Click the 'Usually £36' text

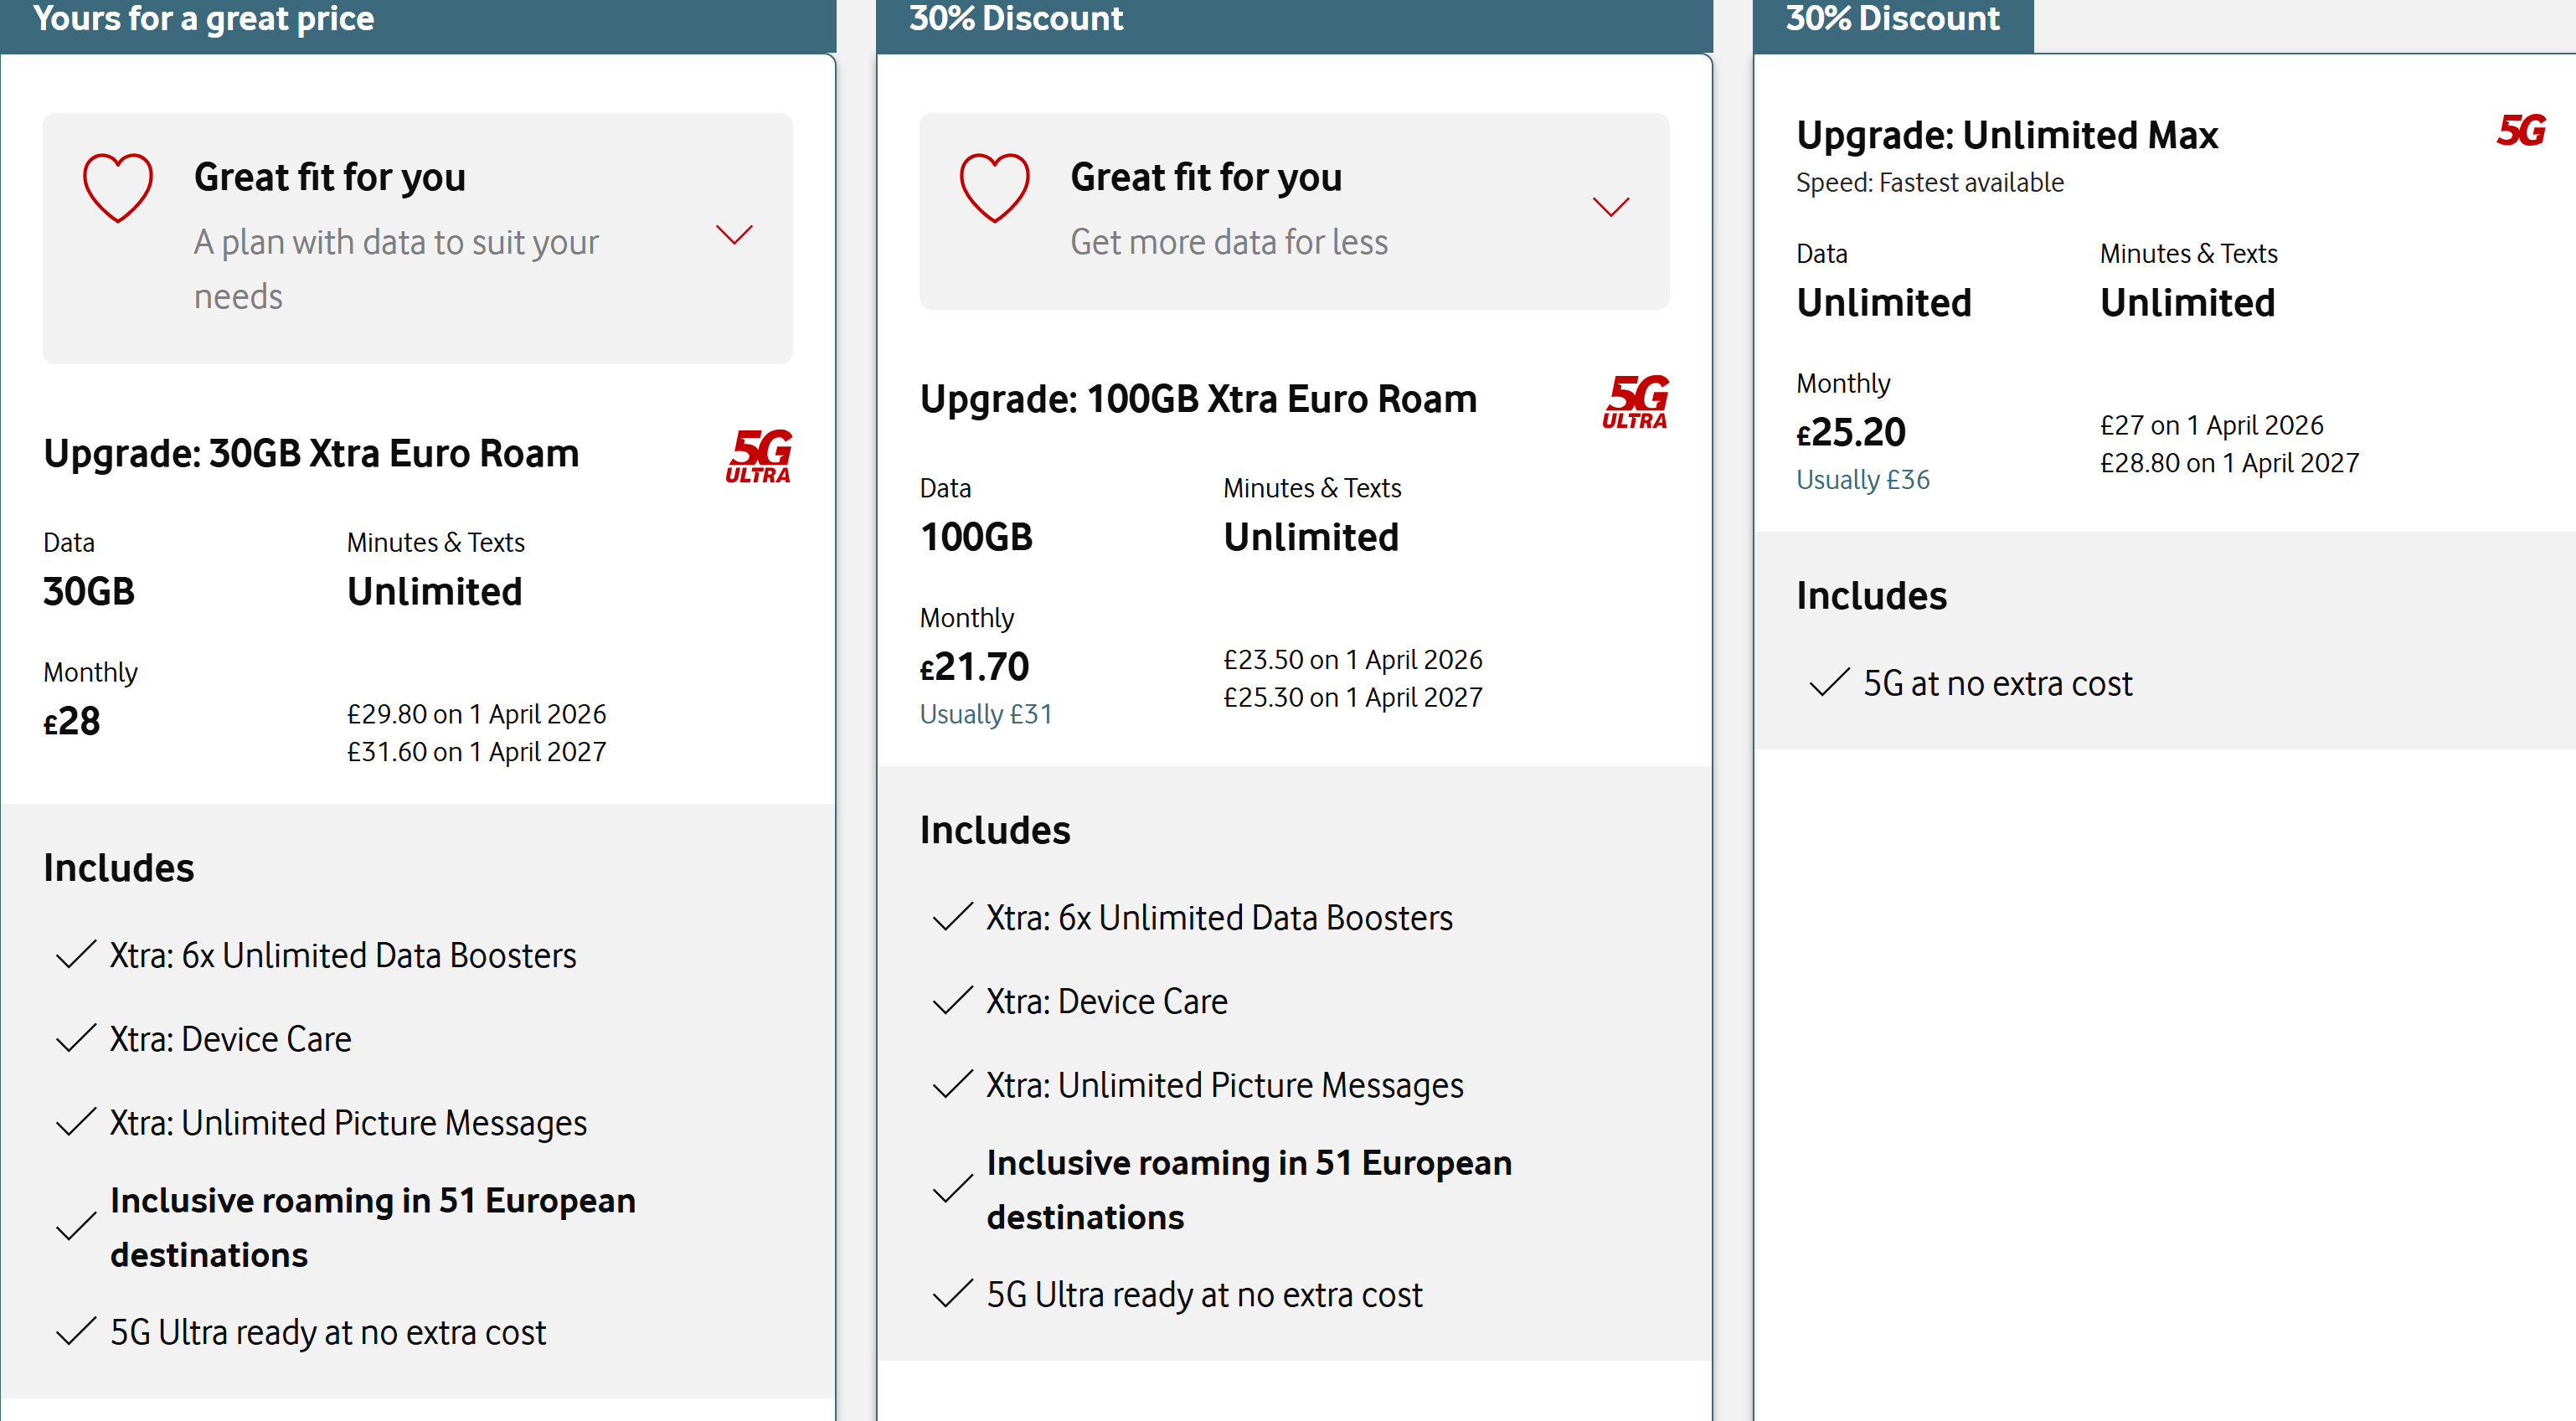click(x=1863, y=480)
